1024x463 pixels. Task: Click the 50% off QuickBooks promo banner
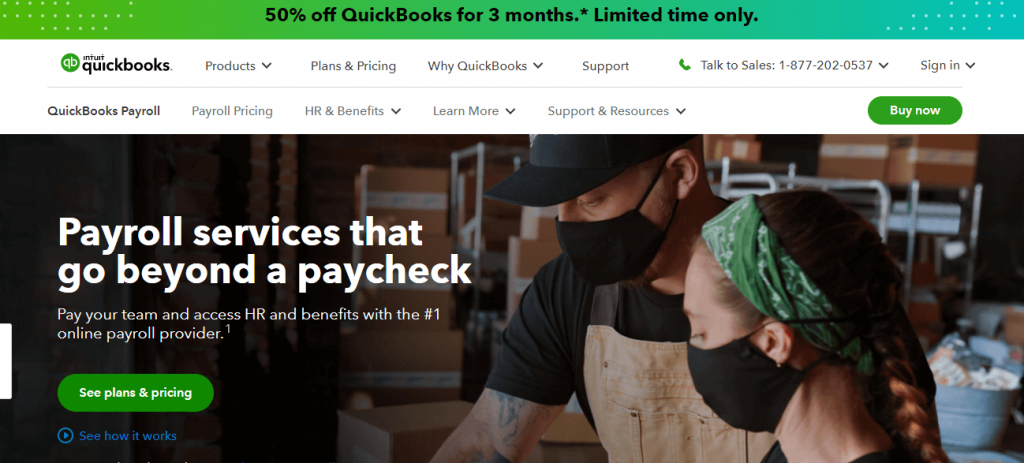(x=512, y=16)
